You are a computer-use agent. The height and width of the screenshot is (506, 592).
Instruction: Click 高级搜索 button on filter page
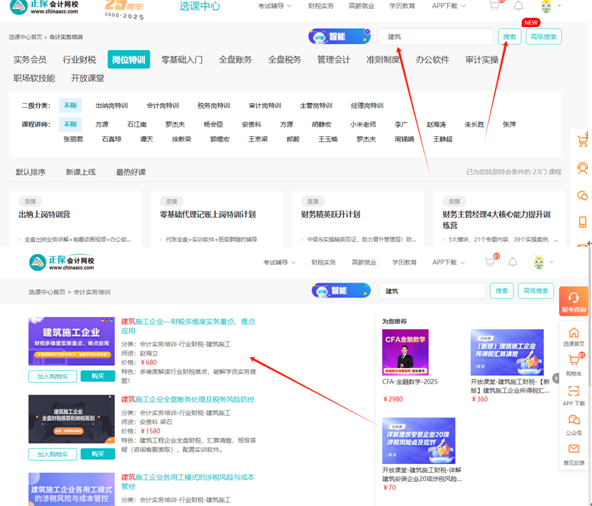coord(543,37)
